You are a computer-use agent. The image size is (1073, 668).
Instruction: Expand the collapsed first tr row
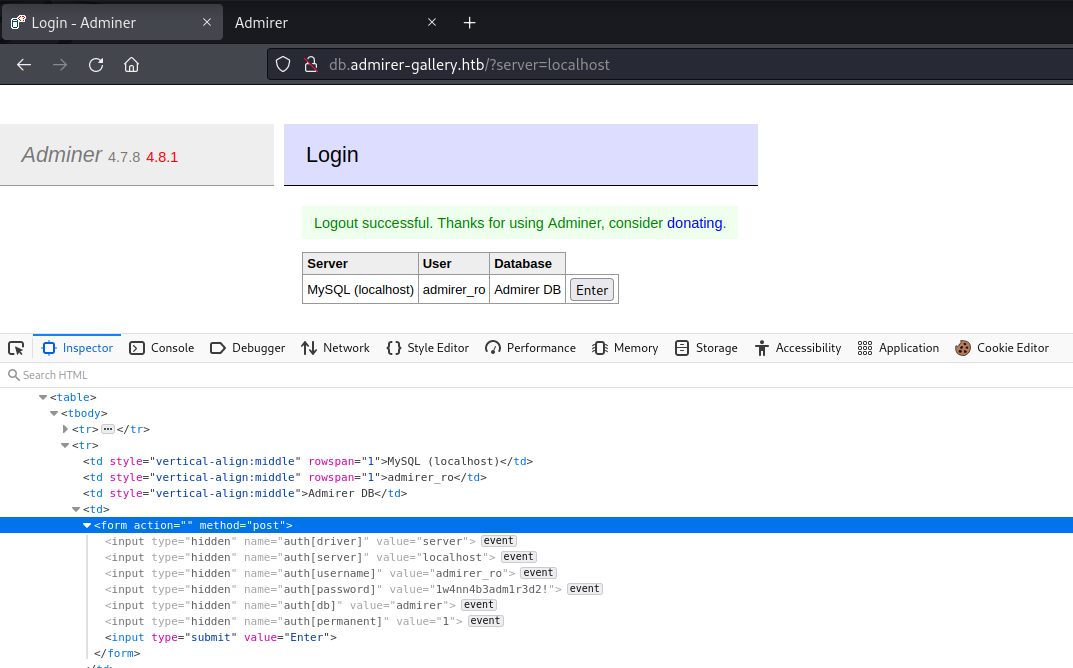tap(65, 429)
